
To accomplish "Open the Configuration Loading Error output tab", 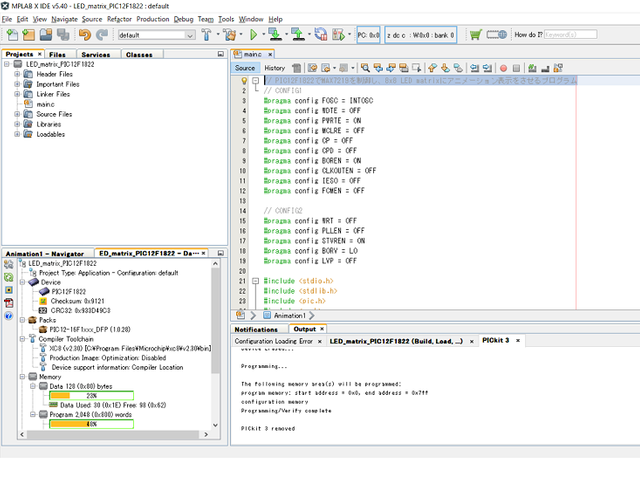I will tap(274, 341).
